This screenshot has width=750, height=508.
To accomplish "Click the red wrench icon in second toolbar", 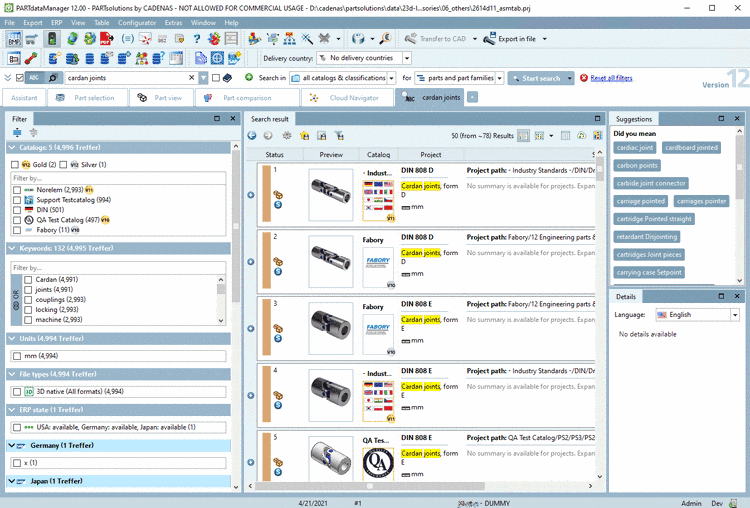I will click(x=31, y=58).
